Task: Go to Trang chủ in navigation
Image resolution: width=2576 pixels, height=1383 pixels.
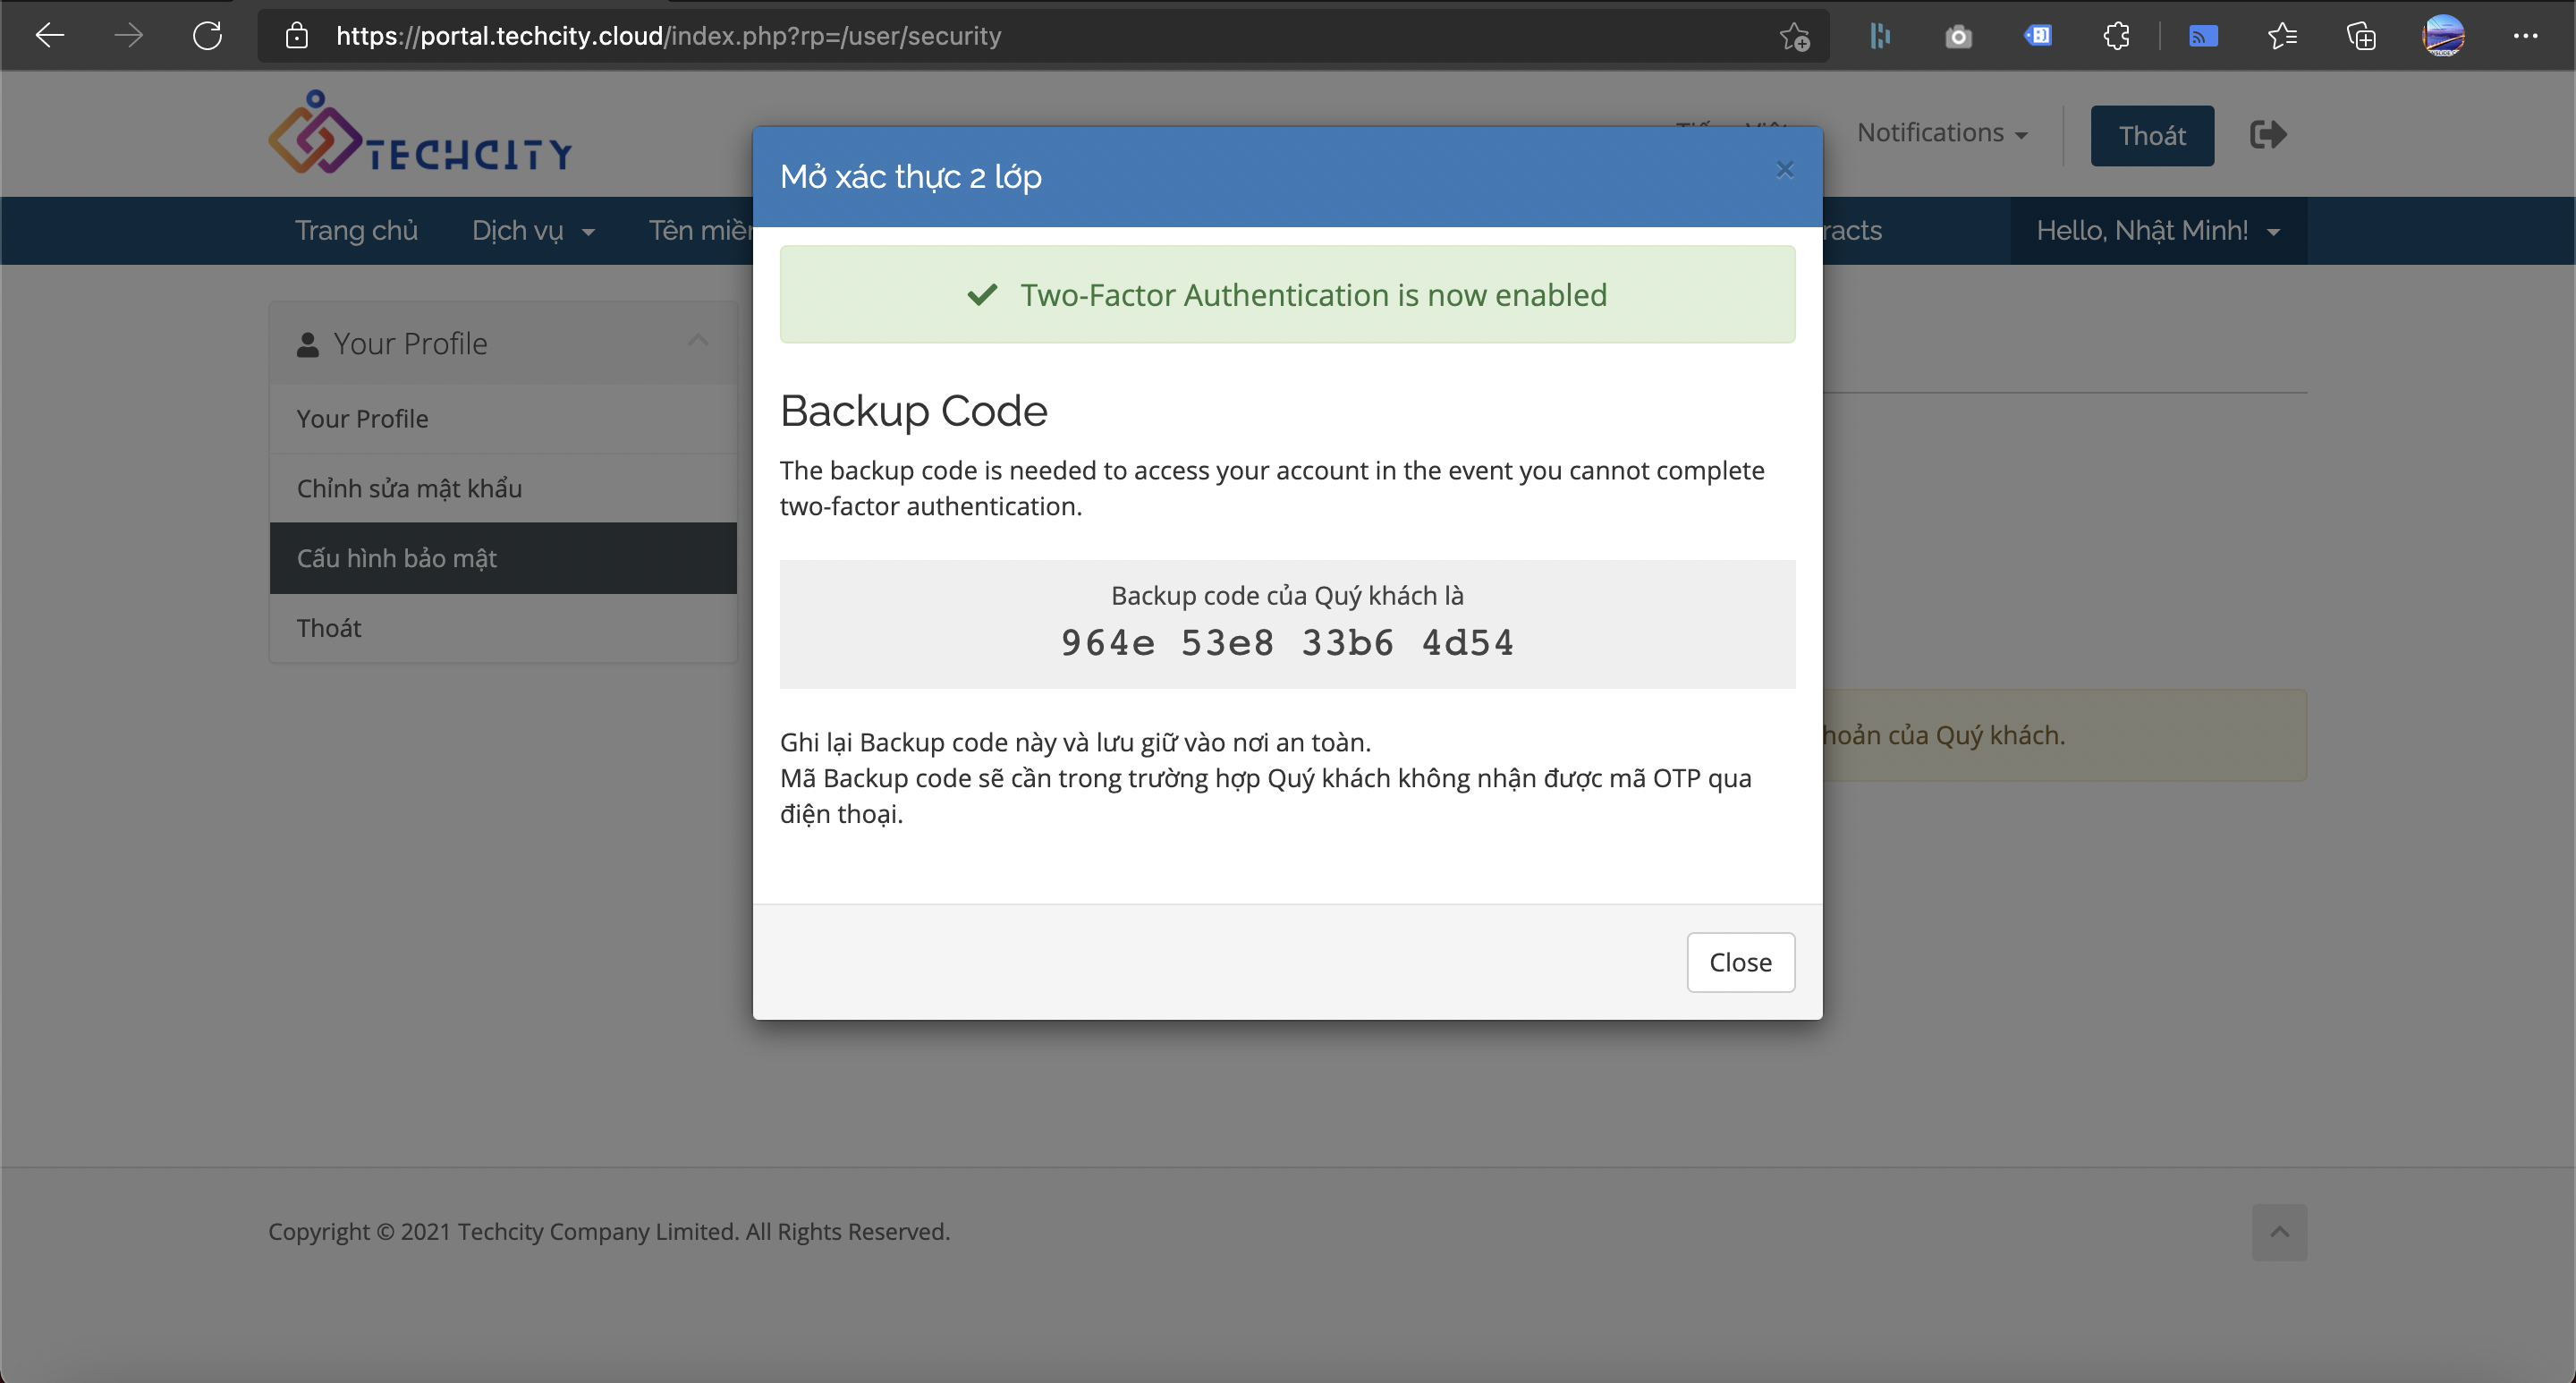Action: [x=356, y=231]
